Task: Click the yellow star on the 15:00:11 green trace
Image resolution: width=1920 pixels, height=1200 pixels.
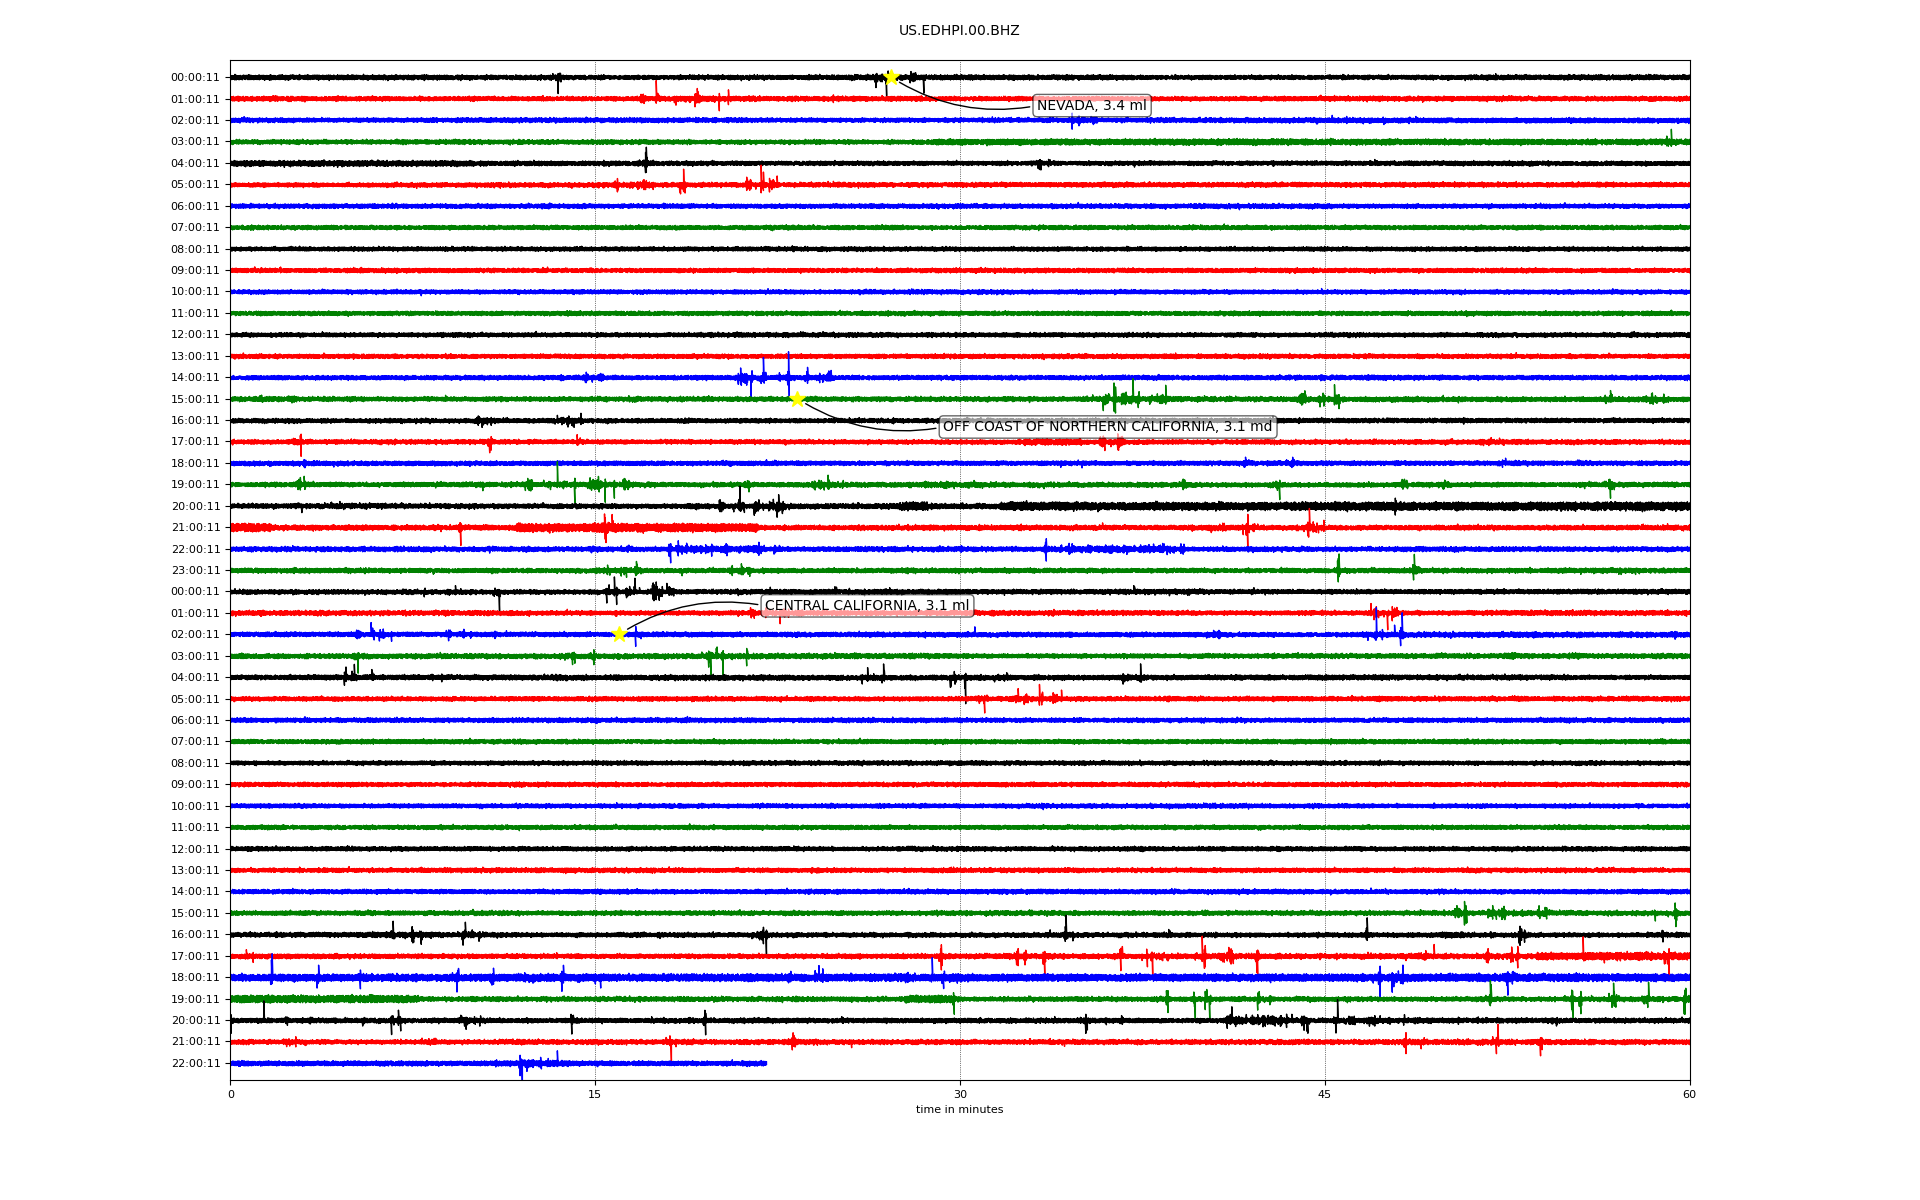Action: (x=797, y=399)
